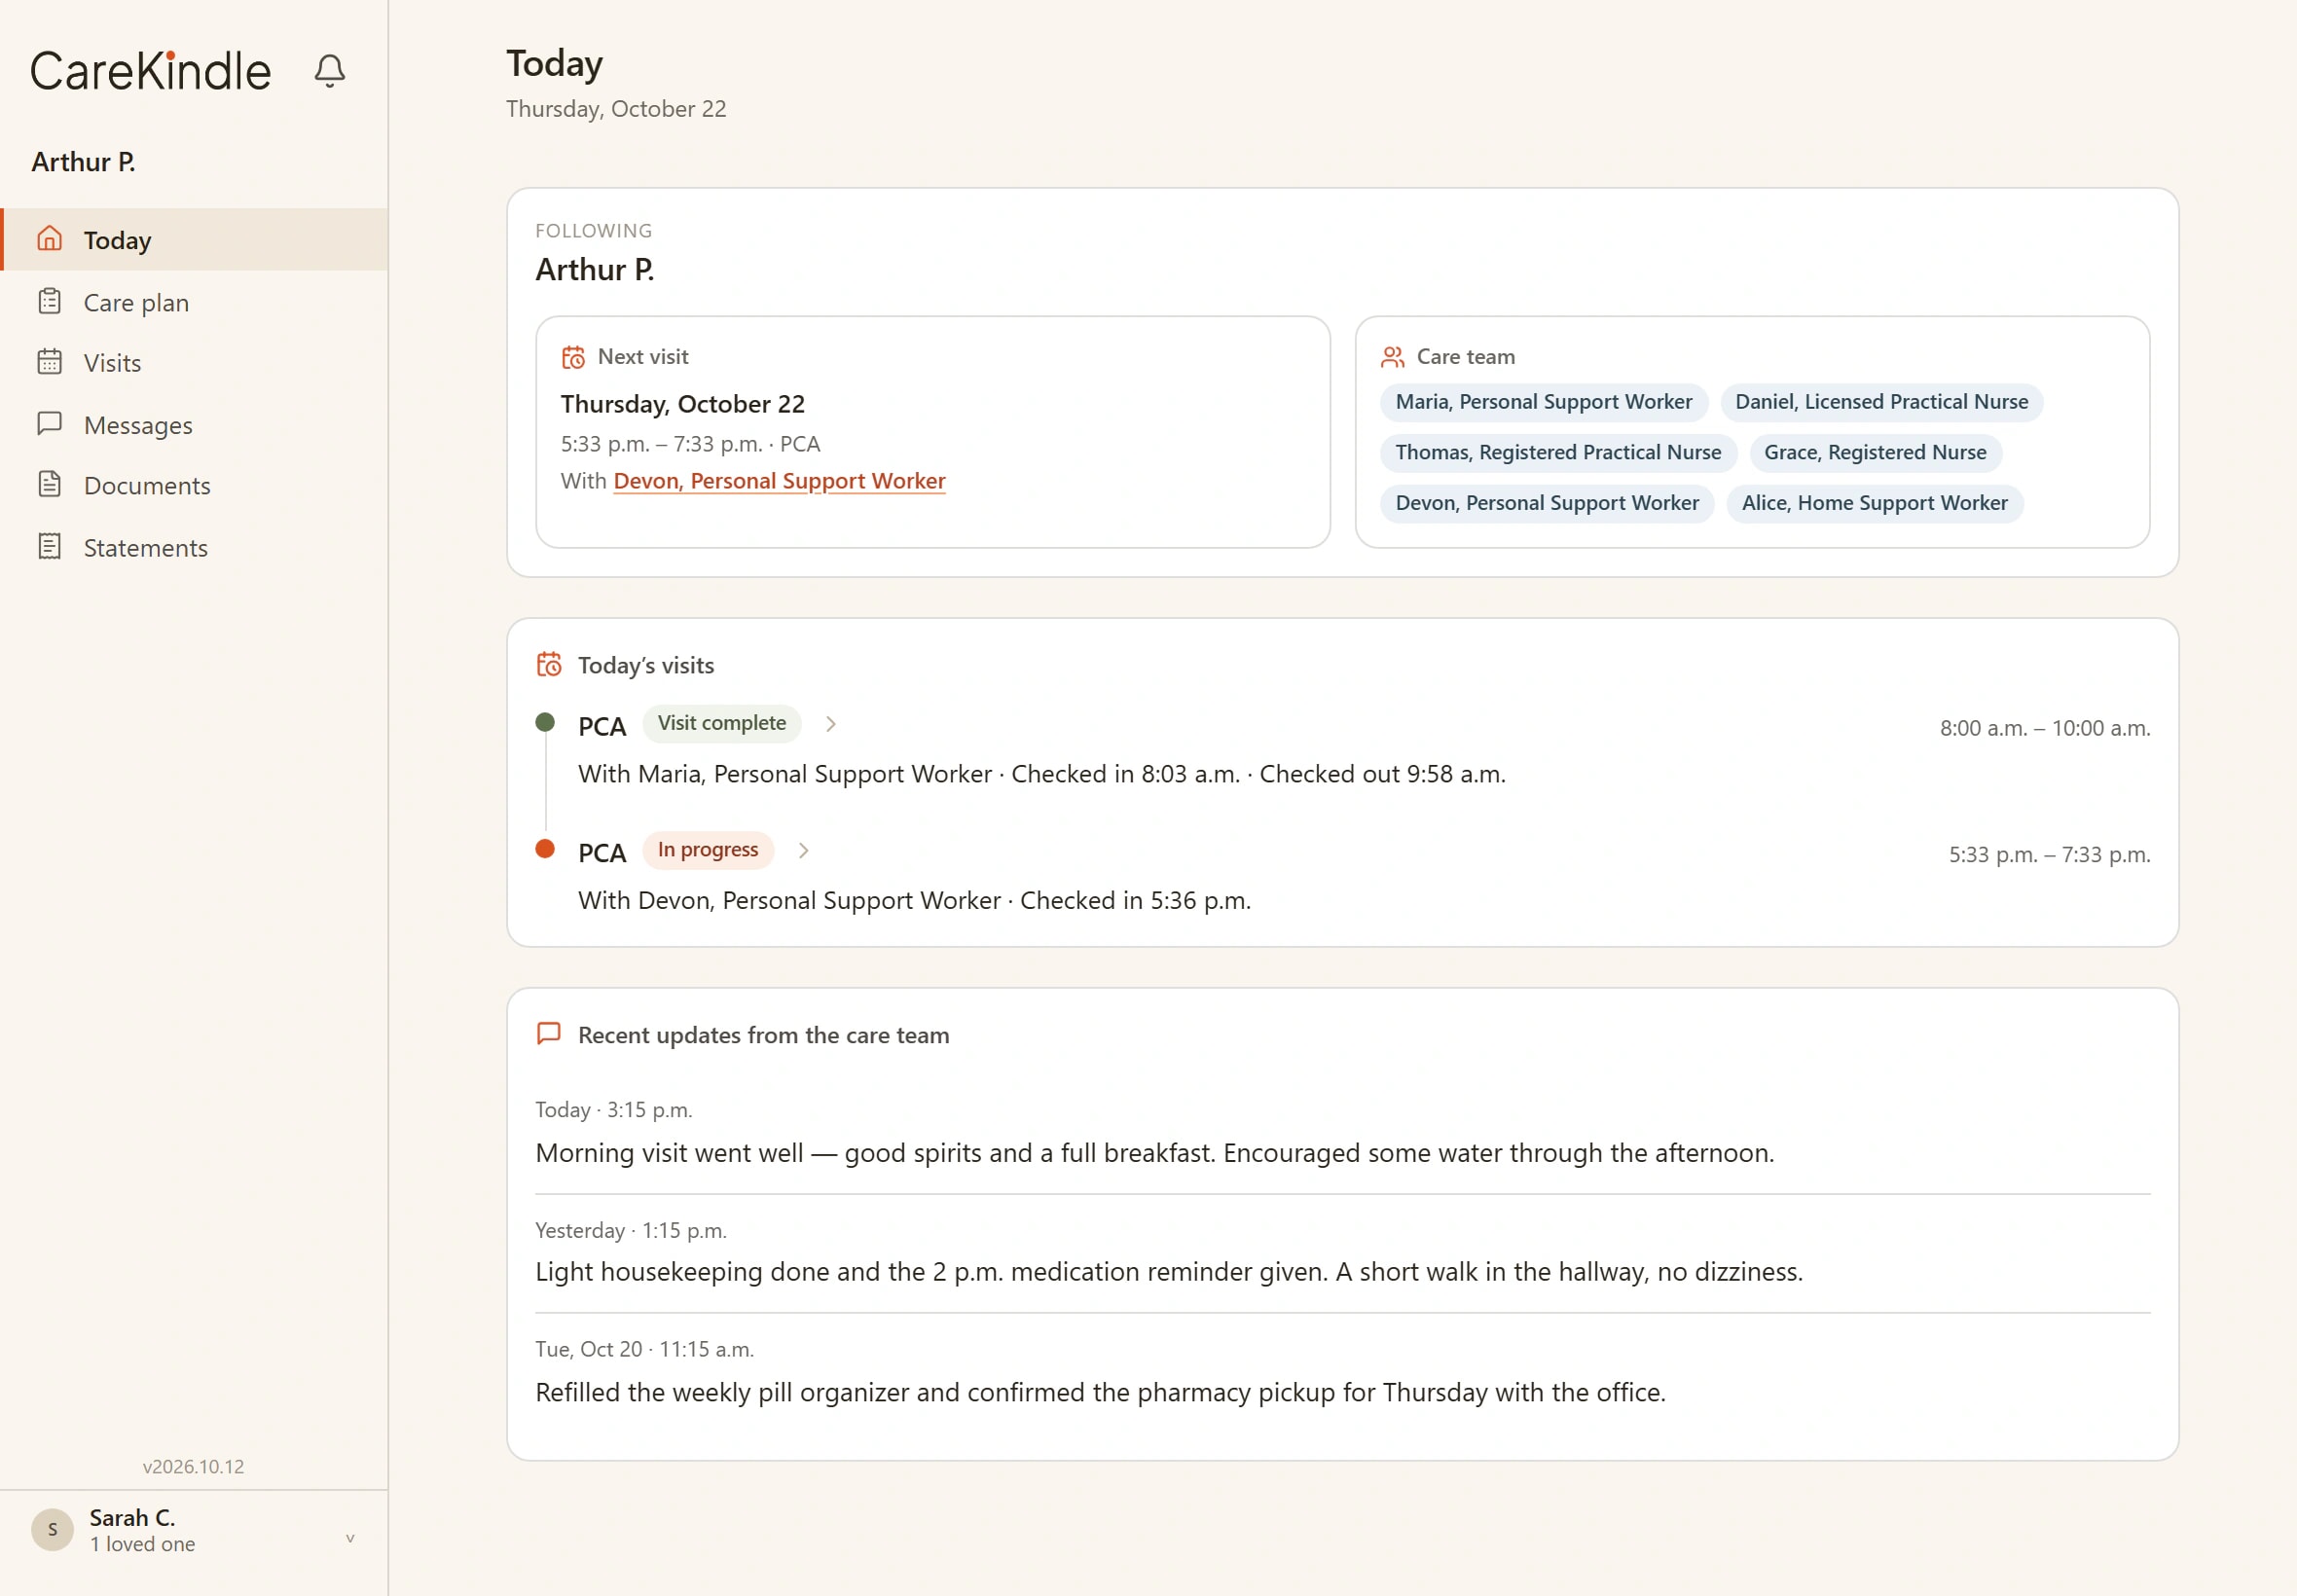Open the Sarah C. account dropdown arrow
Screen dimensions: 2297x1596
pyautogui.click(x=350, y=1537)
